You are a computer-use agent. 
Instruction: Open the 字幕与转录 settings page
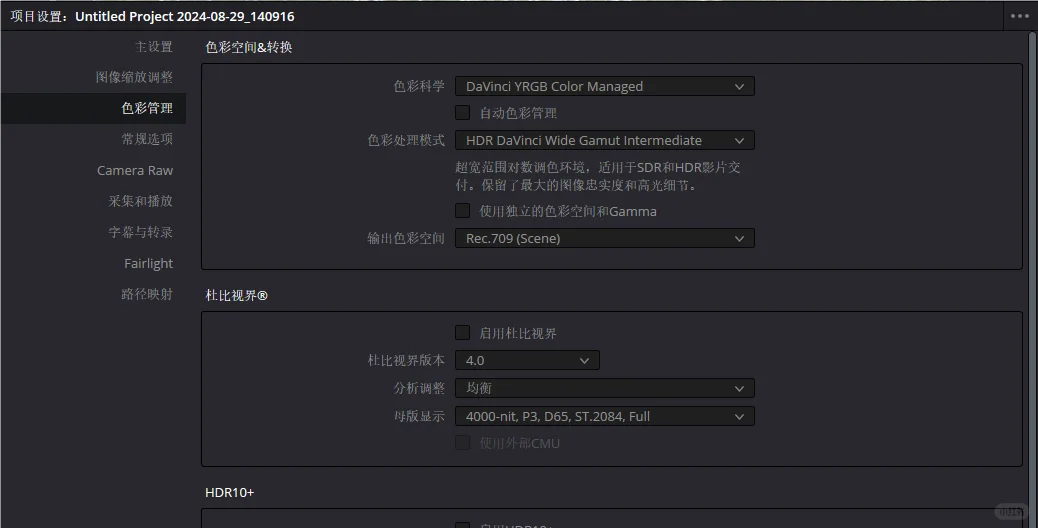point(140,232)
